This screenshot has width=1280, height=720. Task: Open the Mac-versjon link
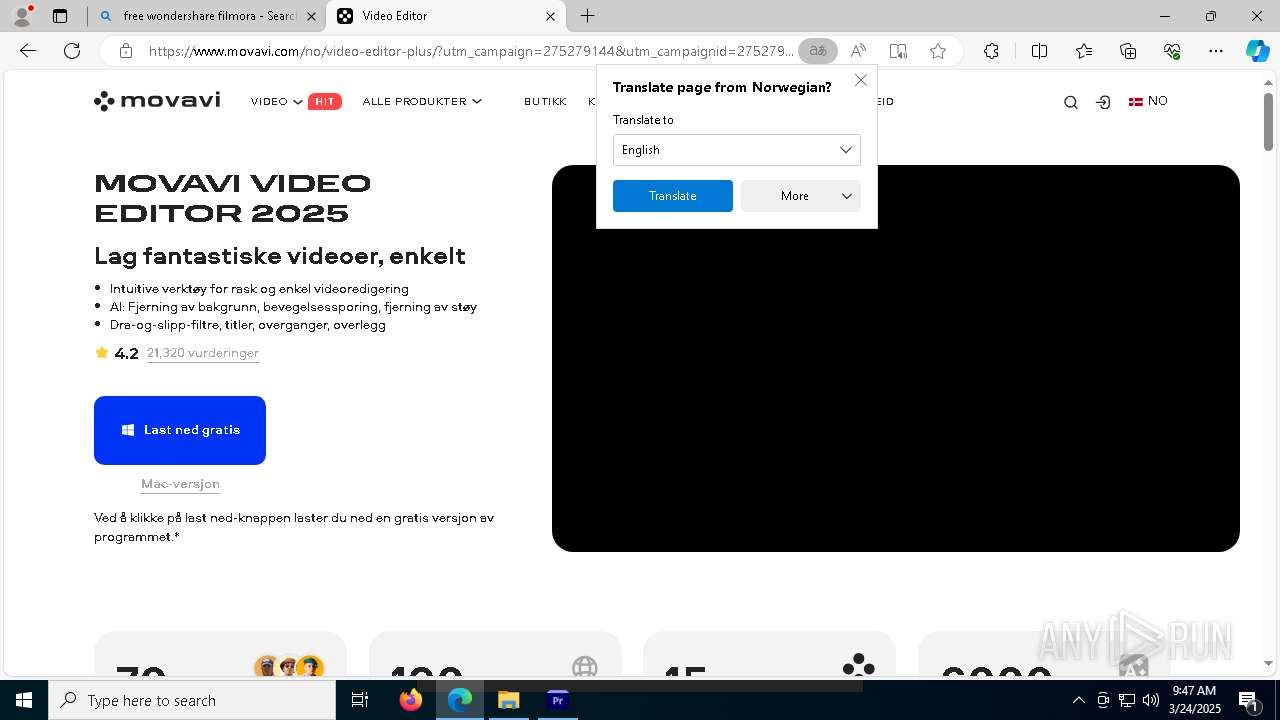(x=180, y=484)
